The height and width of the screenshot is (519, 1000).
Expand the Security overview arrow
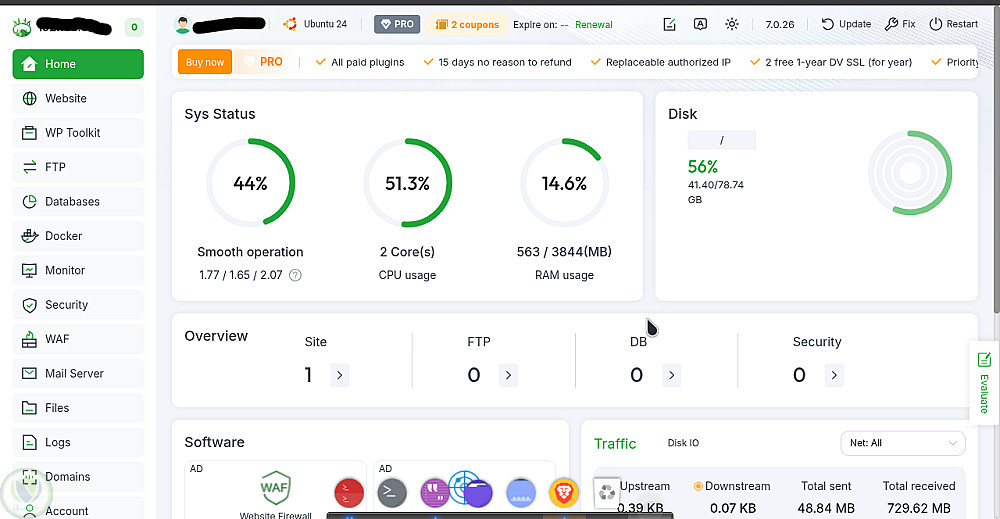coord(834,375)
